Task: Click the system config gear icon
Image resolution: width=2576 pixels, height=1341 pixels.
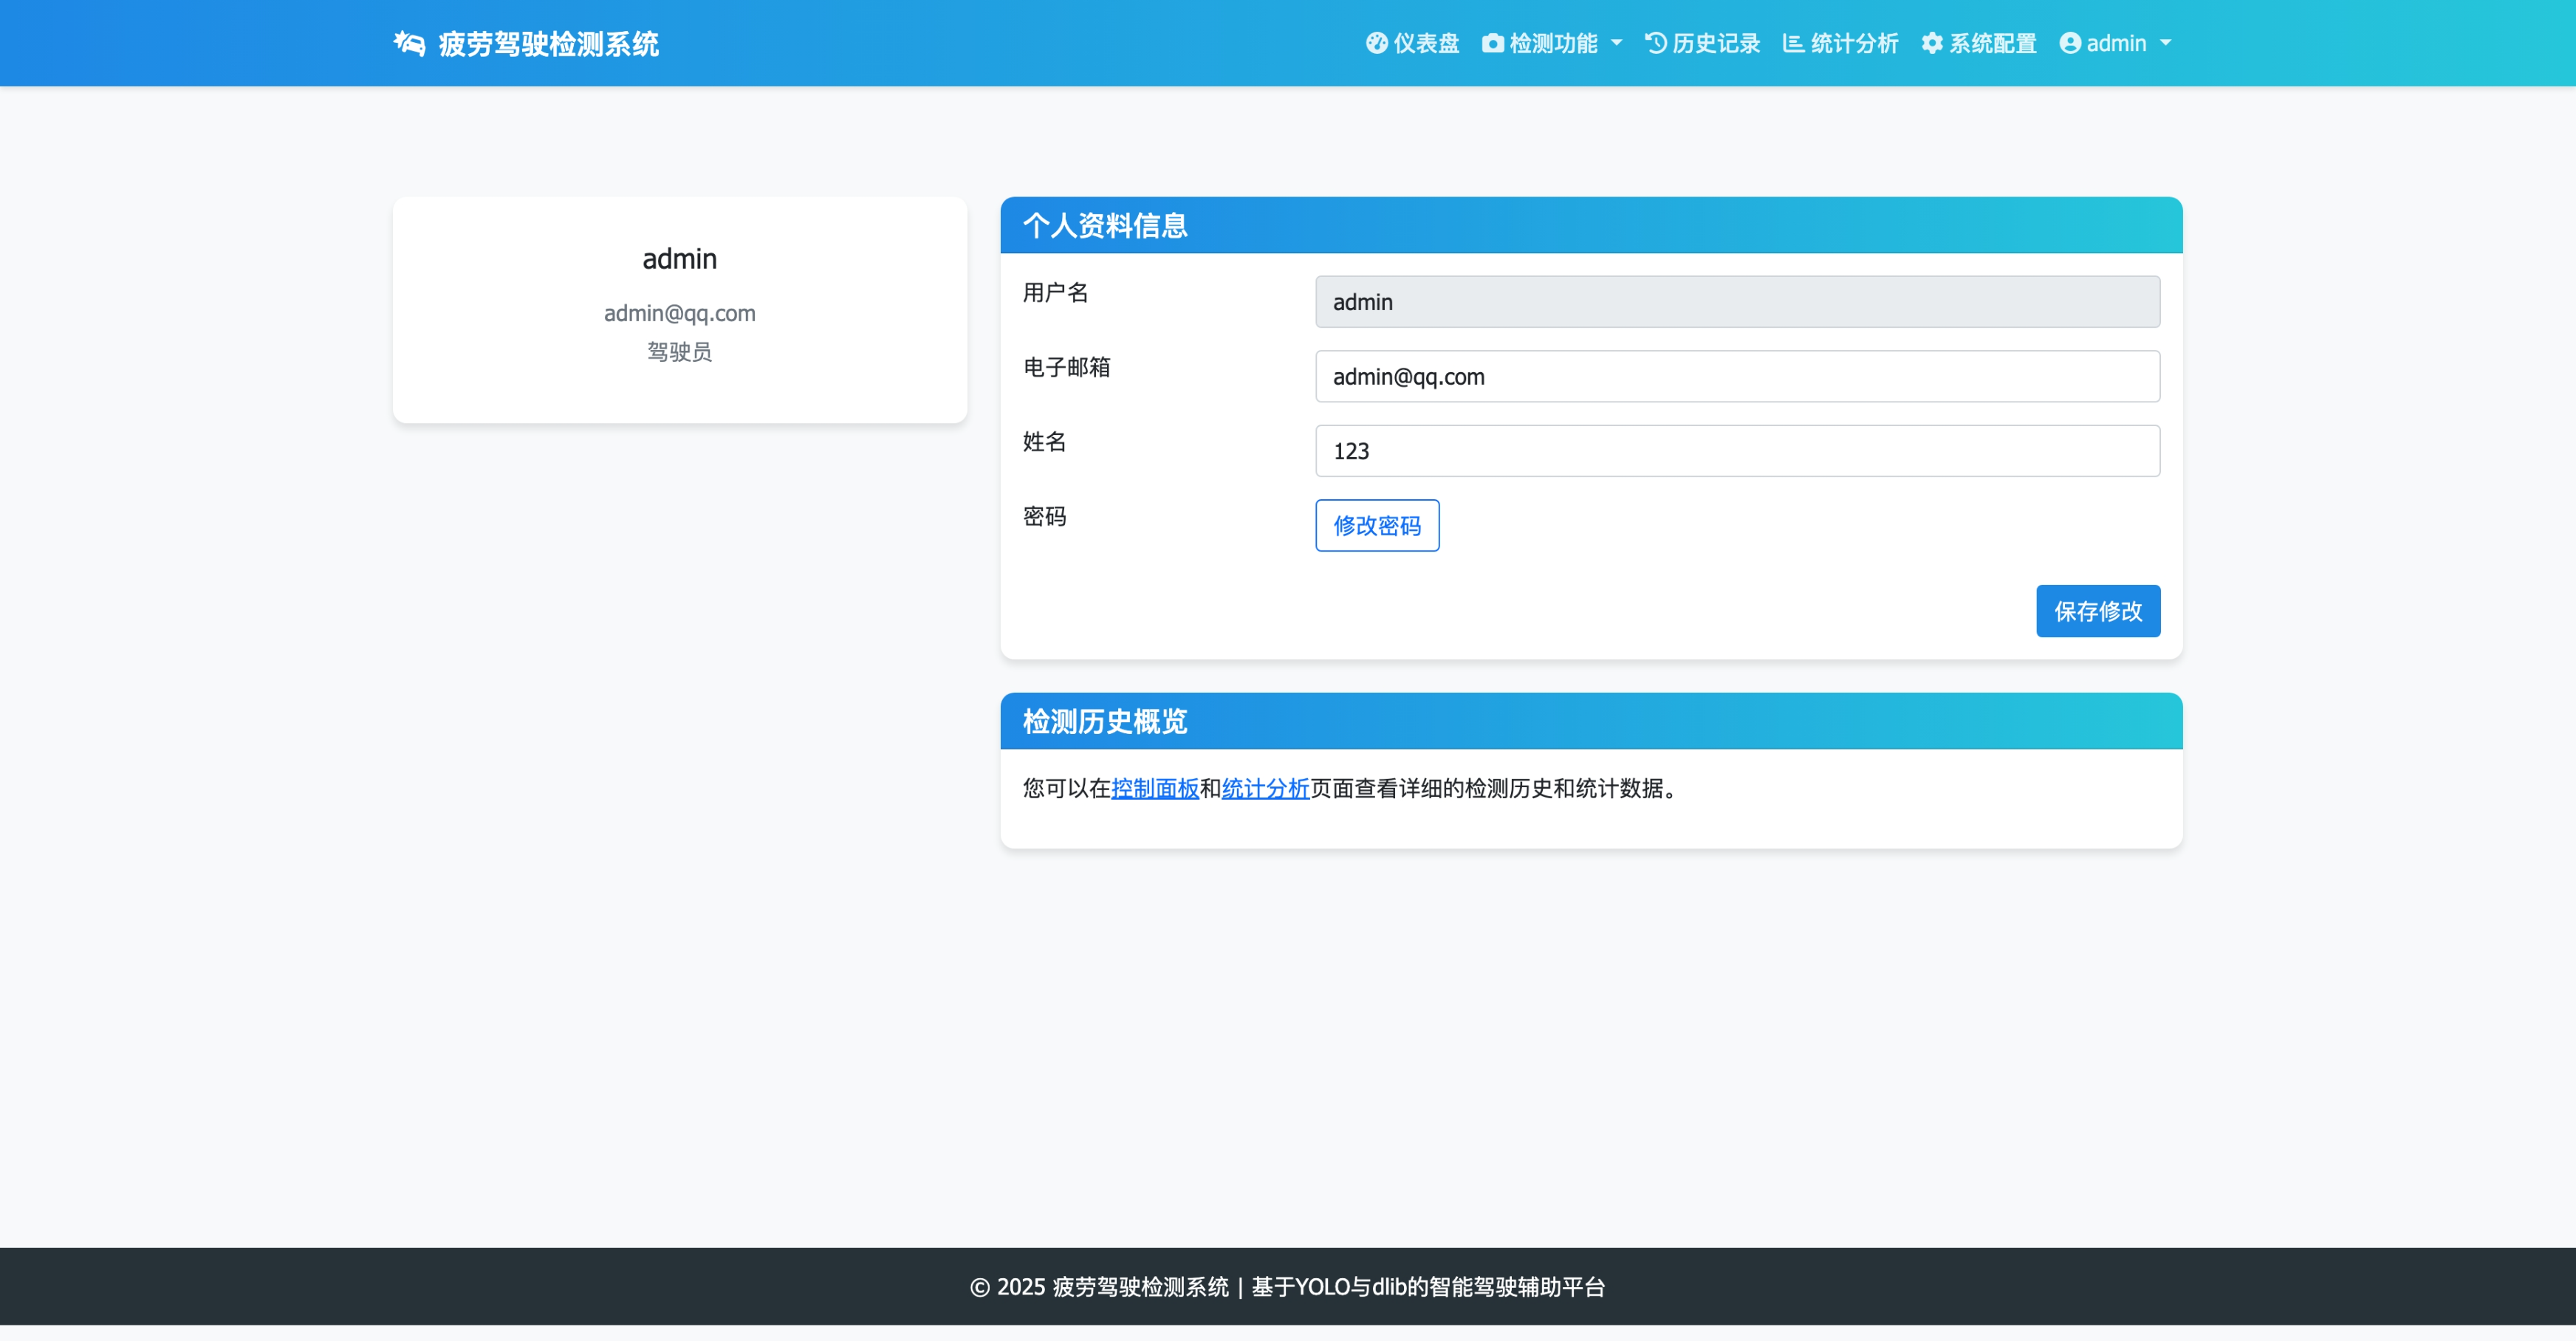Action: point(1932,43)
